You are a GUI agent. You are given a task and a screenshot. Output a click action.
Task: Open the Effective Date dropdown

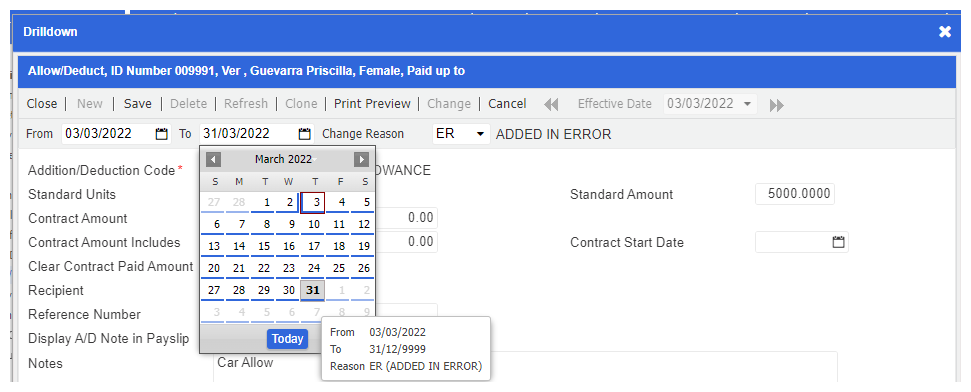[747, 103]
